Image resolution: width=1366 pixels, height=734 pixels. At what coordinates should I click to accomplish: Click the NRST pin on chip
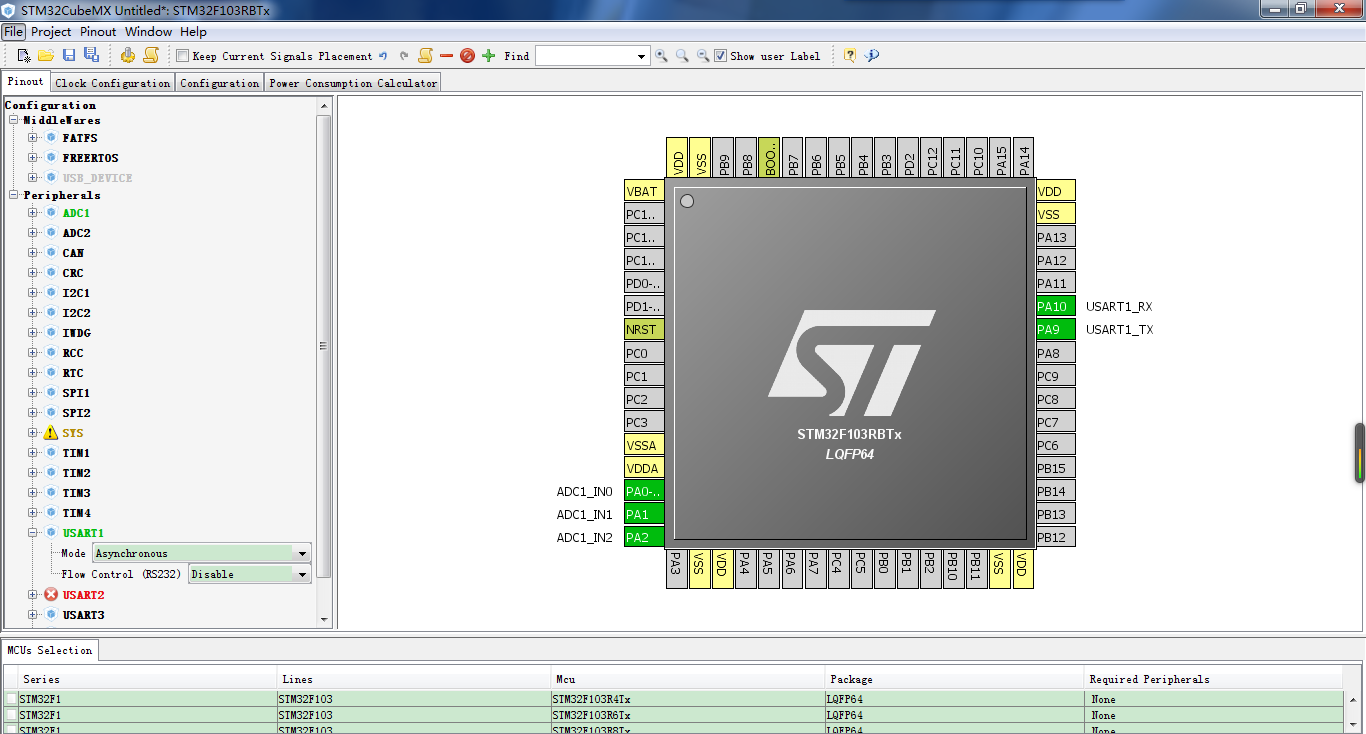pos(644,329)
